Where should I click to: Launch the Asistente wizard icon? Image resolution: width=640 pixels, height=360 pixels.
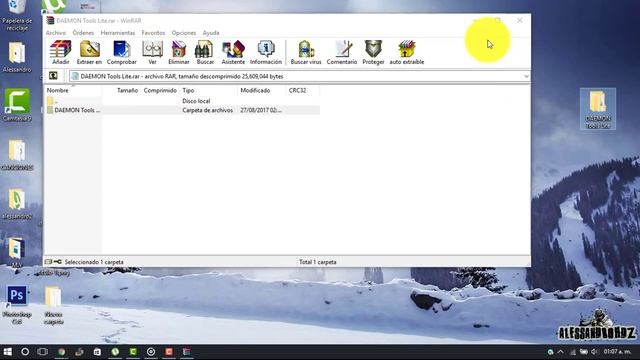[233, 52]
